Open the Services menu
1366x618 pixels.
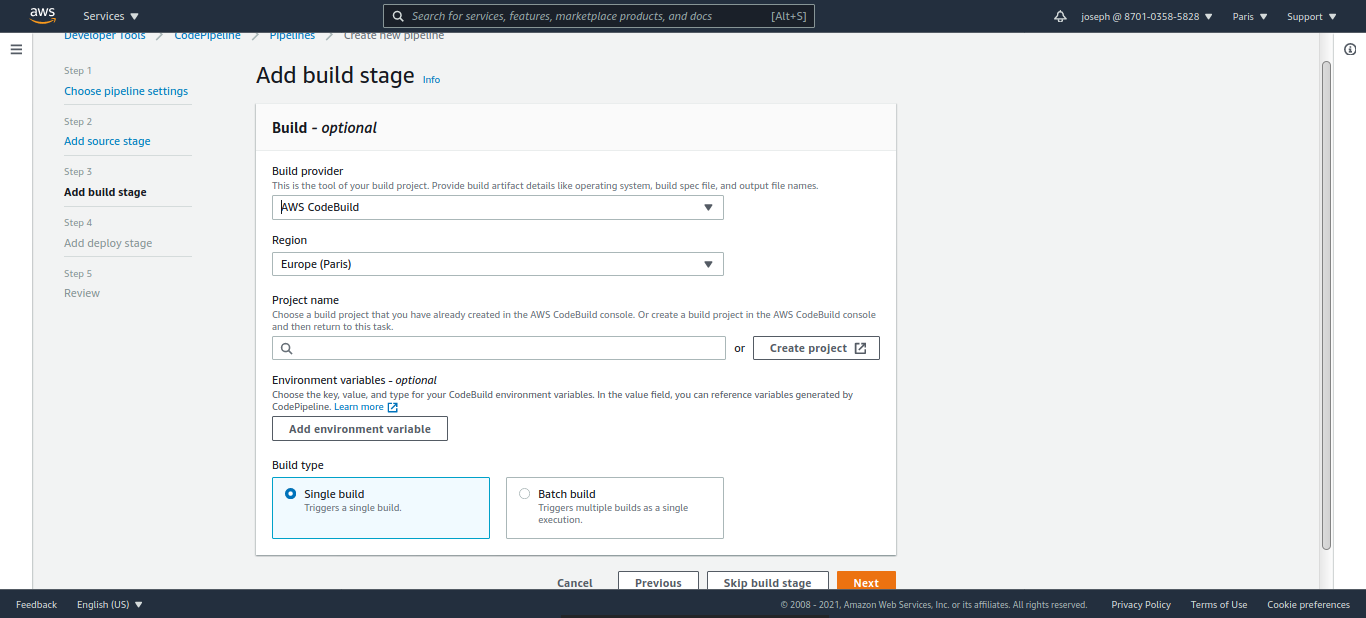(x=111, y=16)
